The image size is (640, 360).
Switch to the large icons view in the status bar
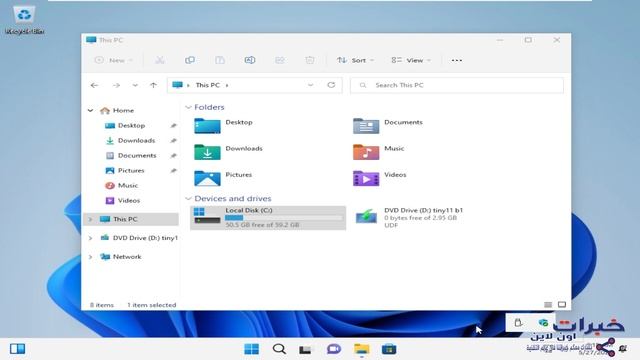[562, 304]
